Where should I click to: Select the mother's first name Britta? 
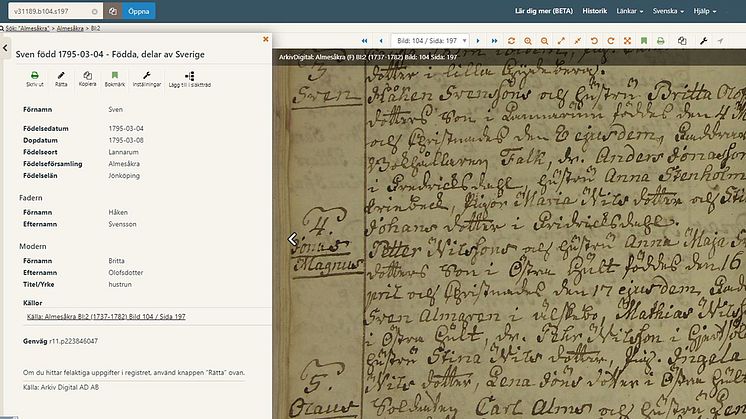(x=117, y=261)
